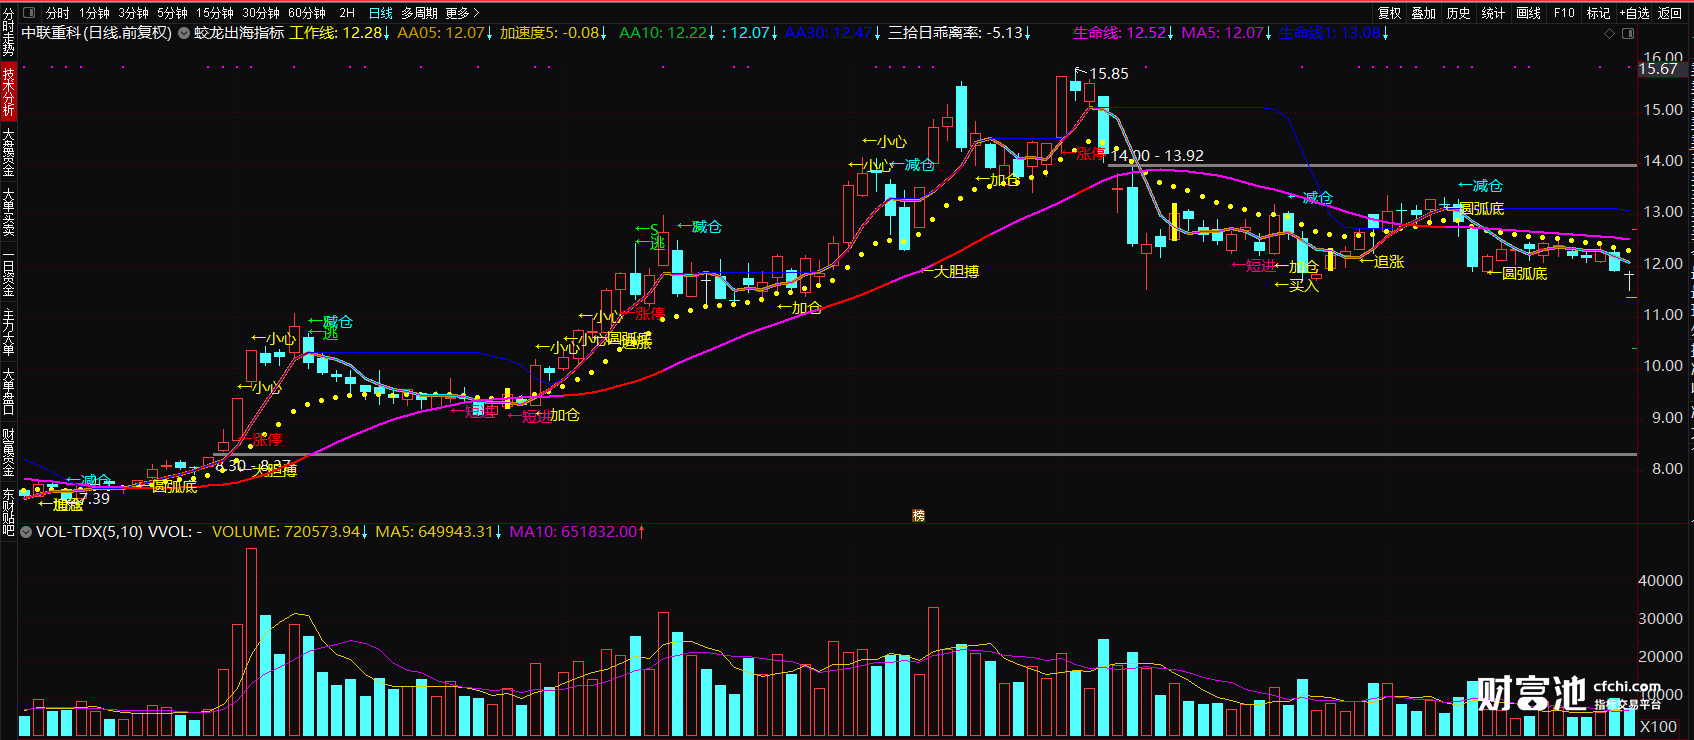Open 多周期 multi-period view
Image resolution: width=1694 pixels, height=740 pixels.
[419, 13]
